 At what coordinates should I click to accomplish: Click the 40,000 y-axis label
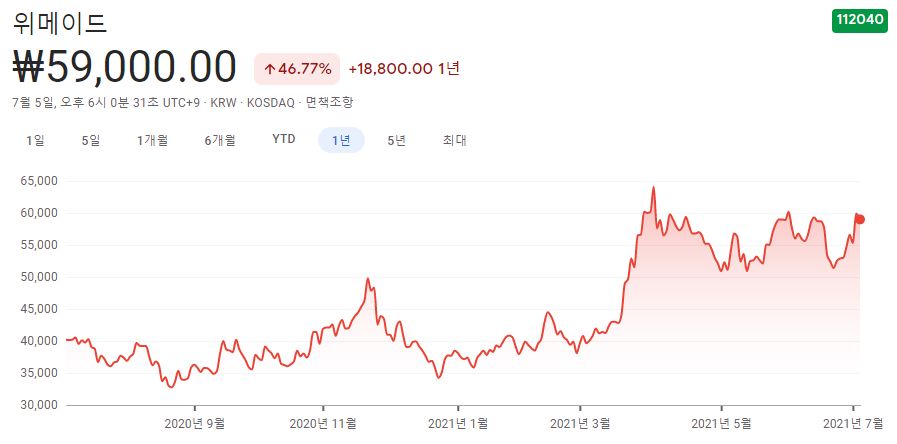pyautogui.click(x=39, y=341)
